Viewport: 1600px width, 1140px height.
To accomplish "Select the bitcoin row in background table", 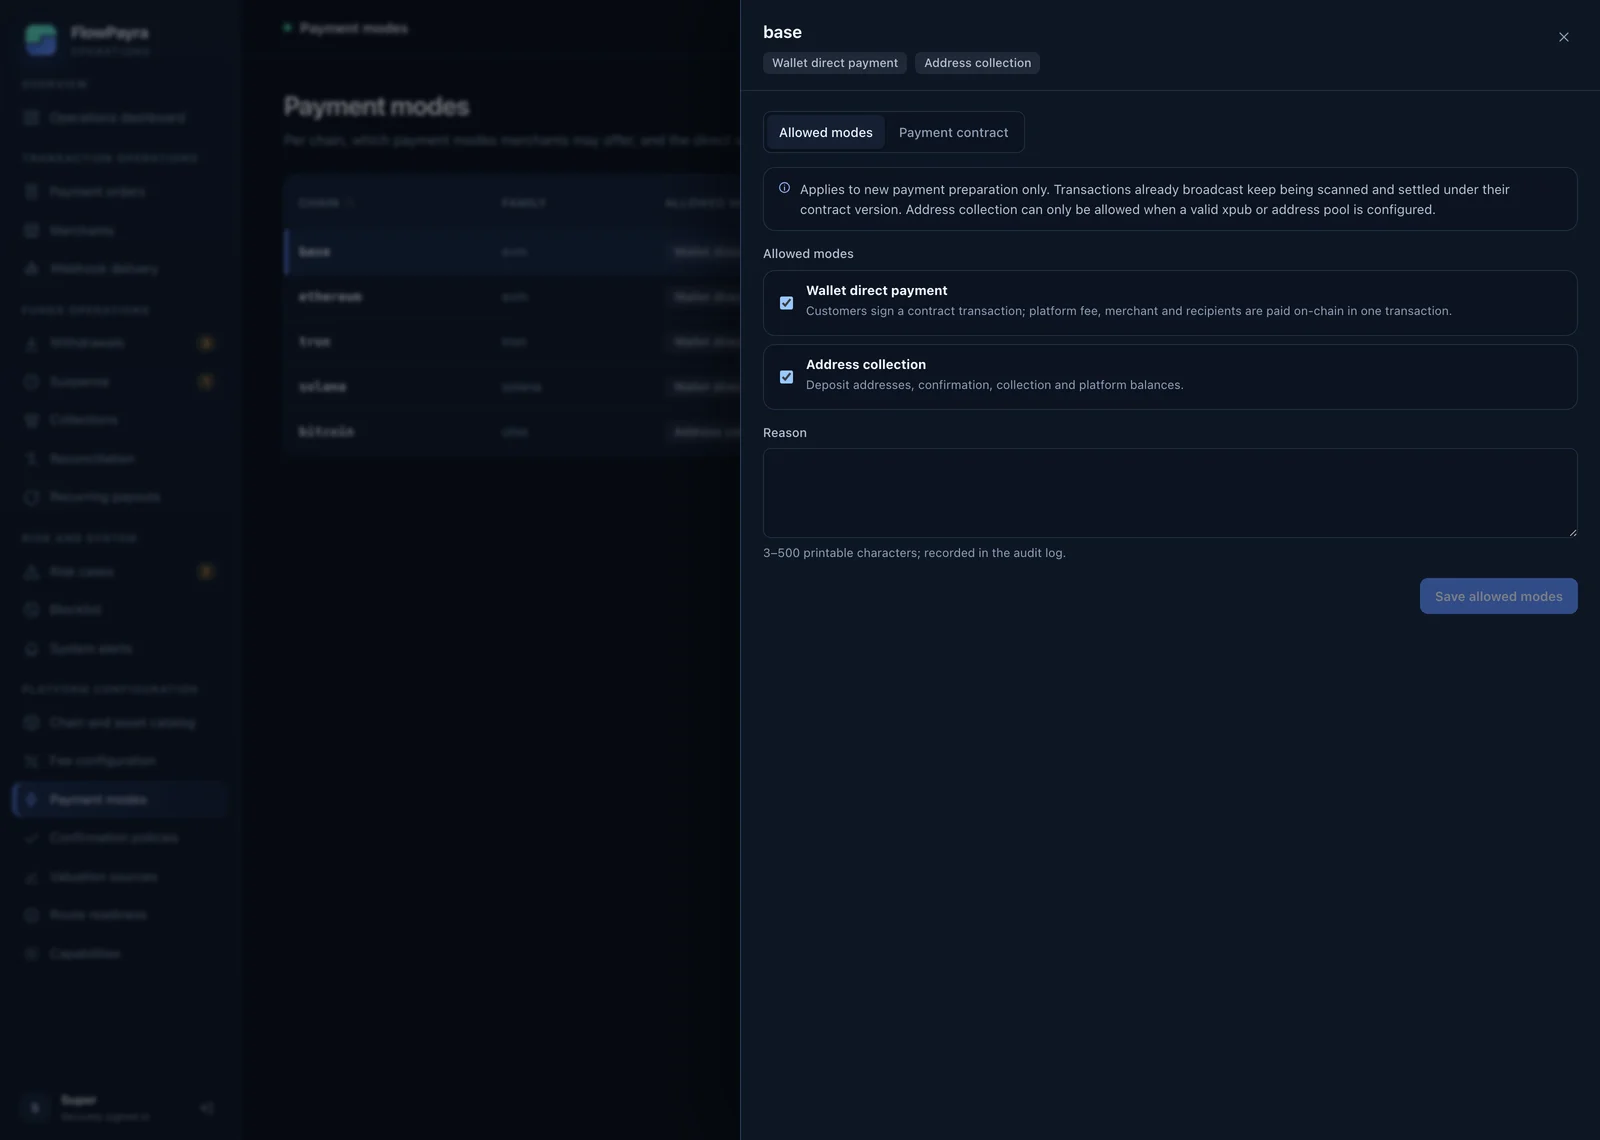I will (x=512, y=432).
